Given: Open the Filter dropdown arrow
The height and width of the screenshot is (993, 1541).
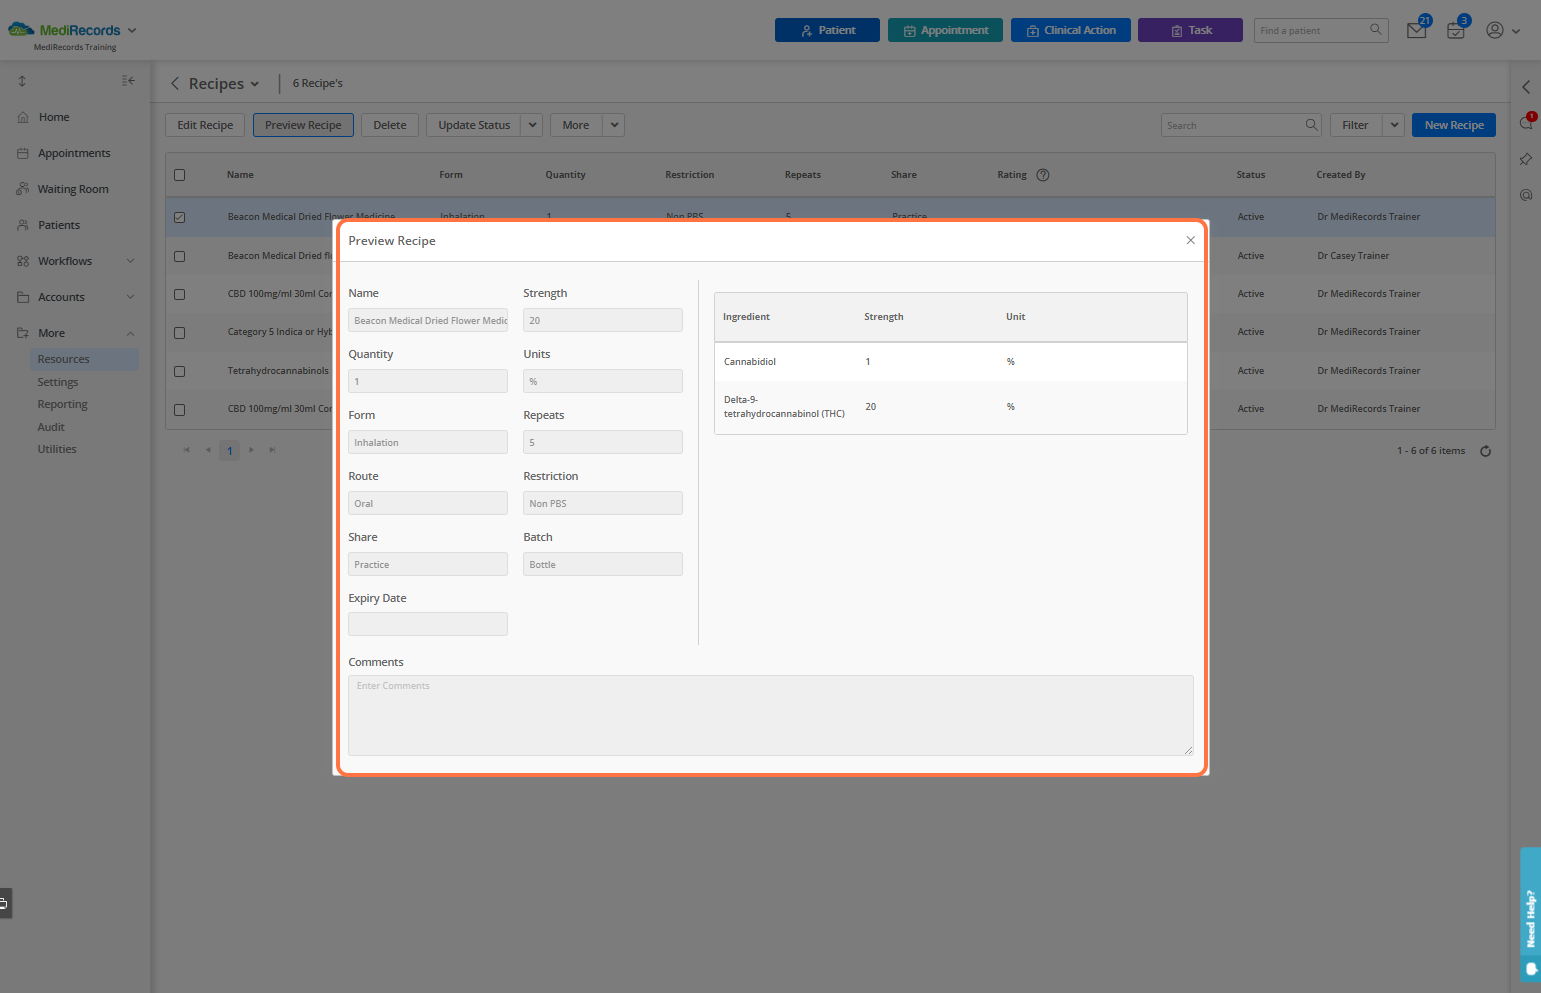Looking at the screenshot, I should pos(1394,125).
